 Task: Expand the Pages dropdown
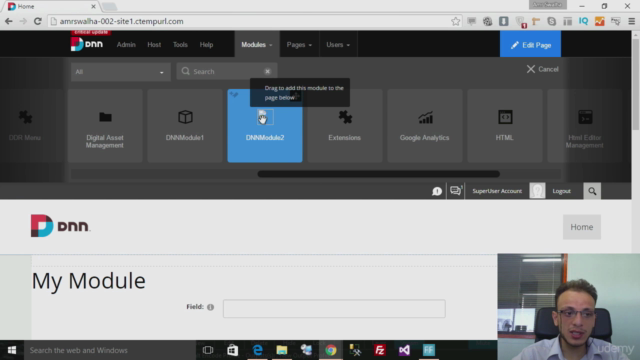(x=299, y=44)
